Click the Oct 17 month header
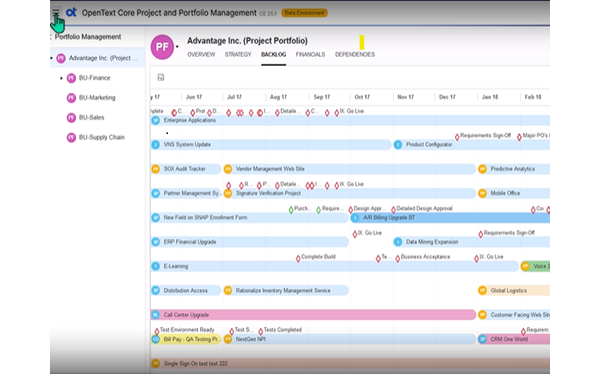Screen dimensions: 600x374 coord(362,97)
